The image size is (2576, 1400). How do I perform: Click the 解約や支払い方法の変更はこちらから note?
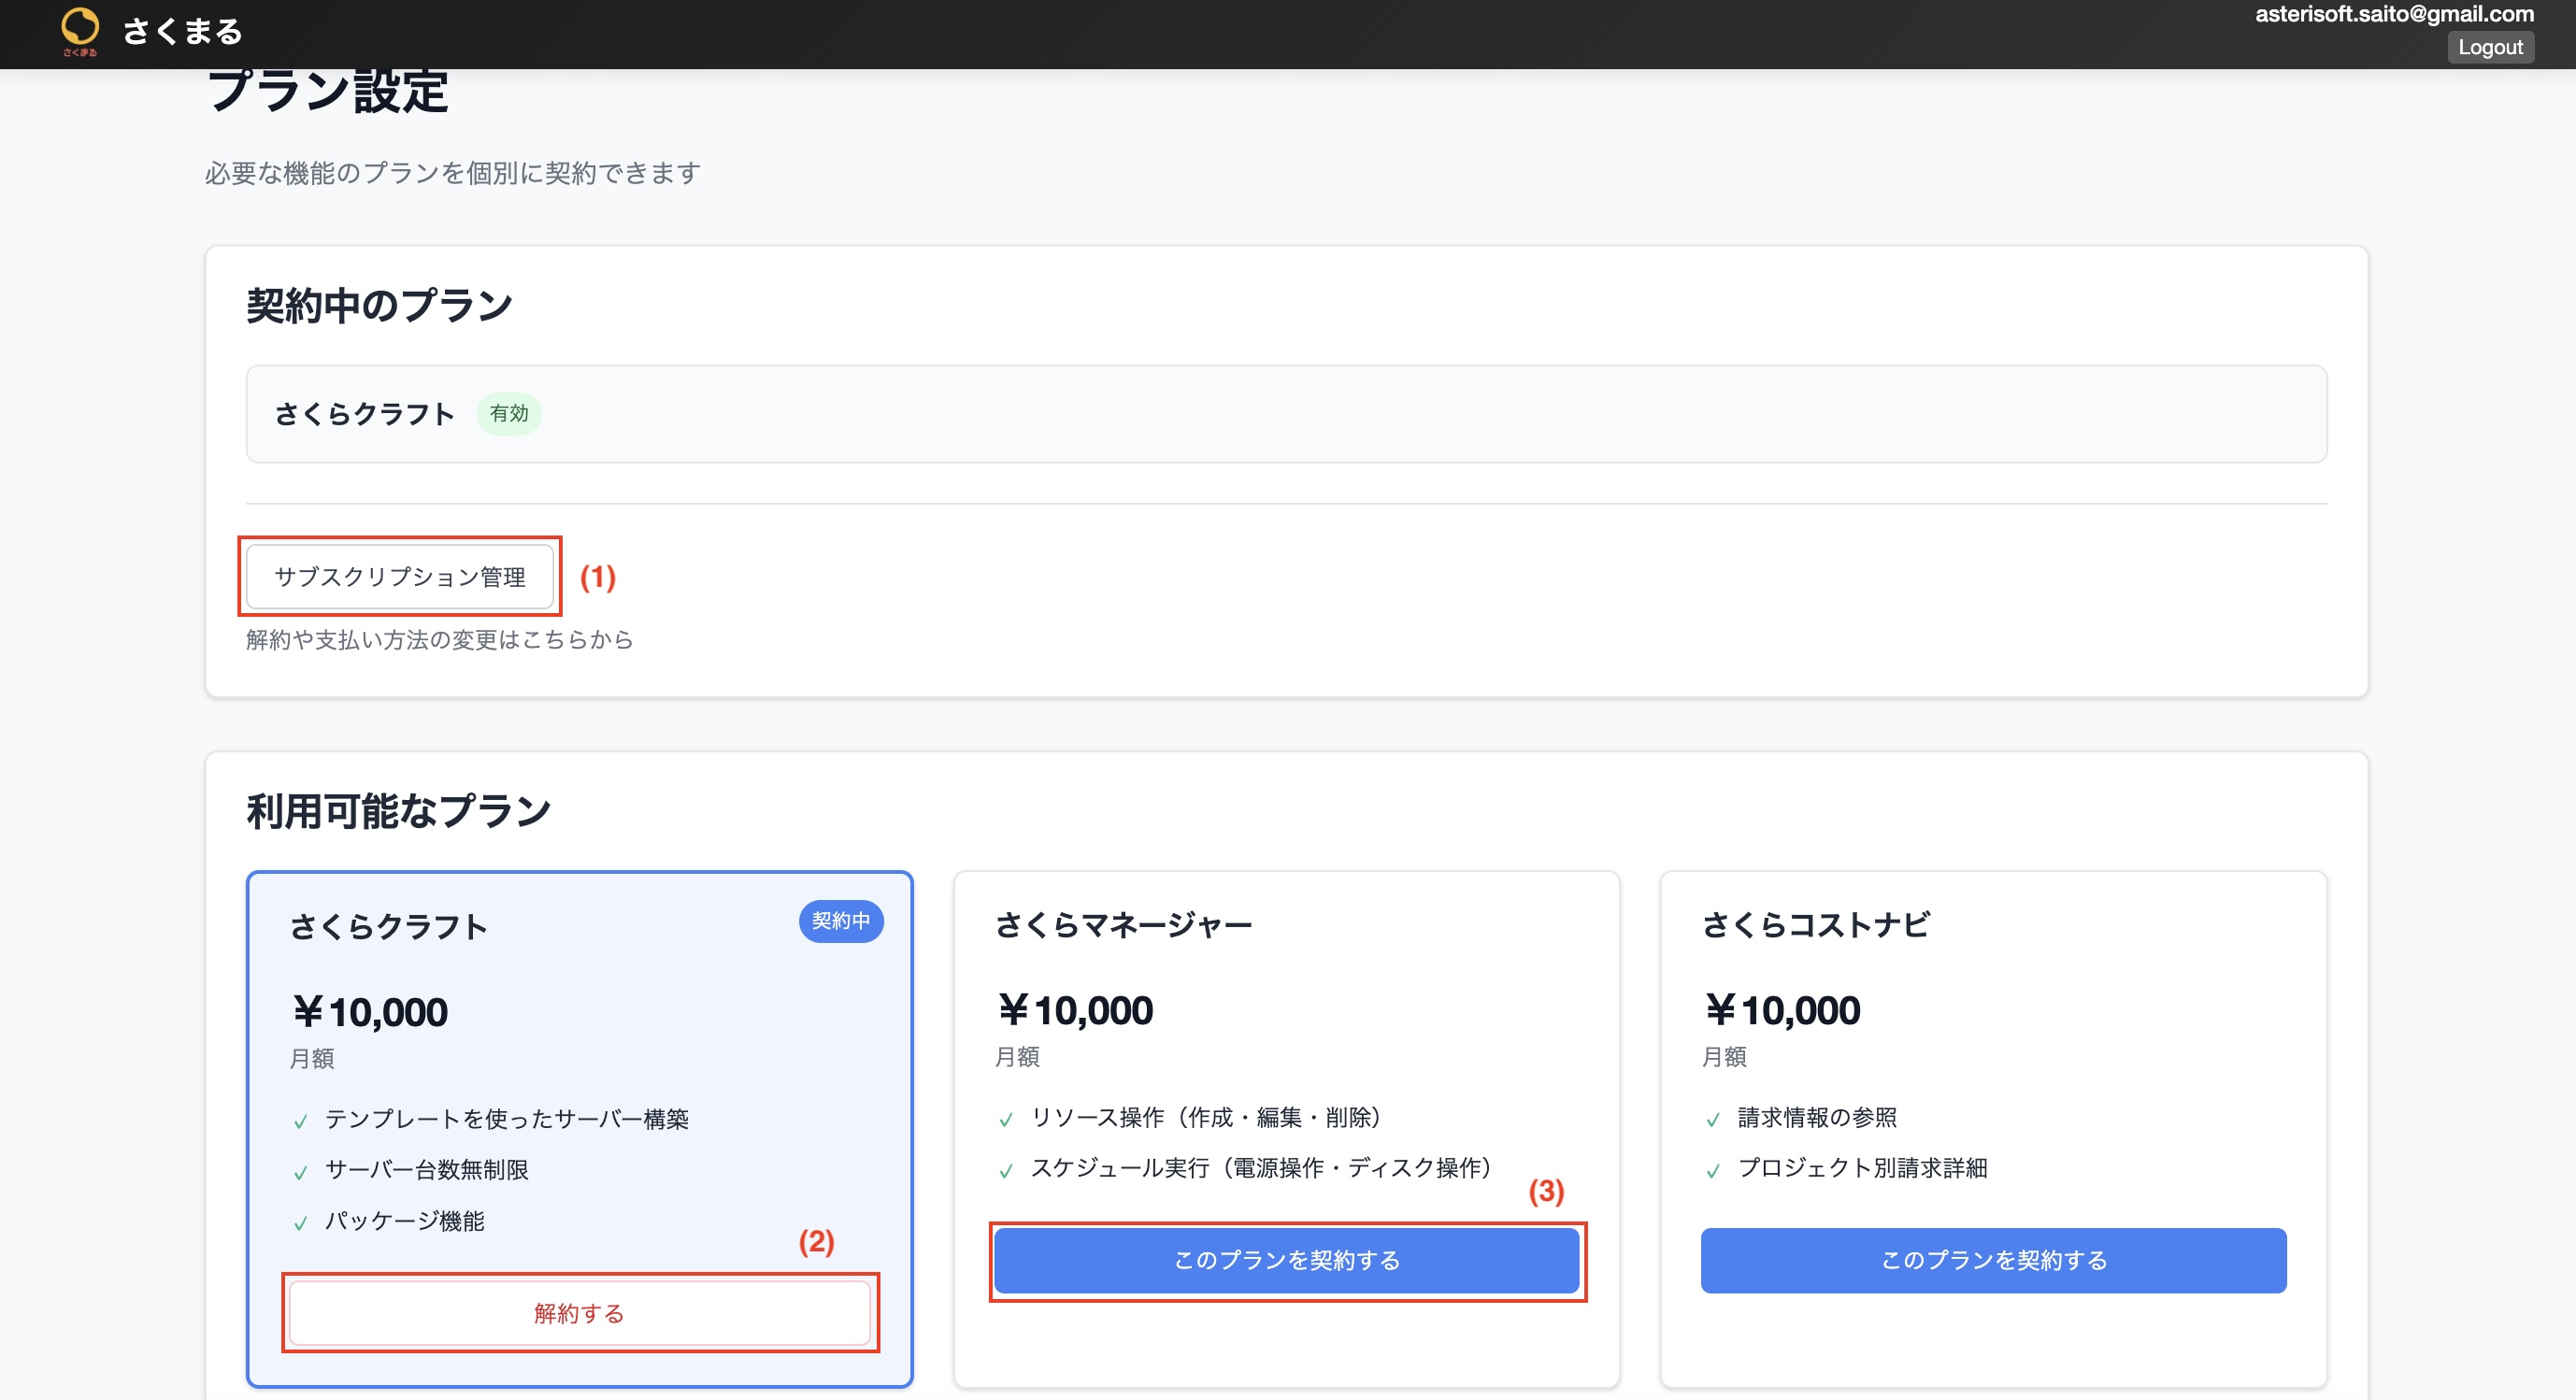point(440,640)
